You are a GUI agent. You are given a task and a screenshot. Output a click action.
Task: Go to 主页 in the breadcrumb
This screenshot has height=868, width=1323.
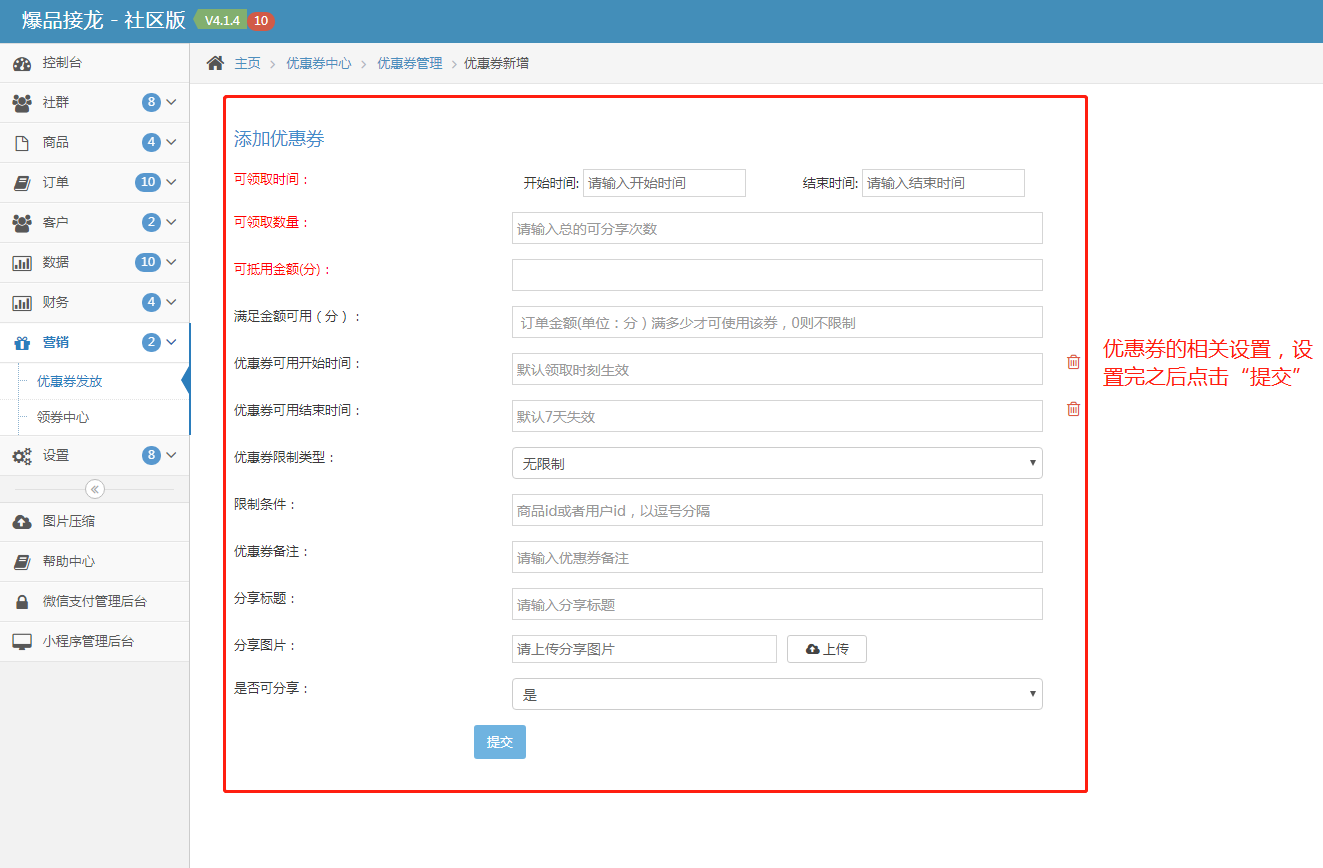point(247,63)
